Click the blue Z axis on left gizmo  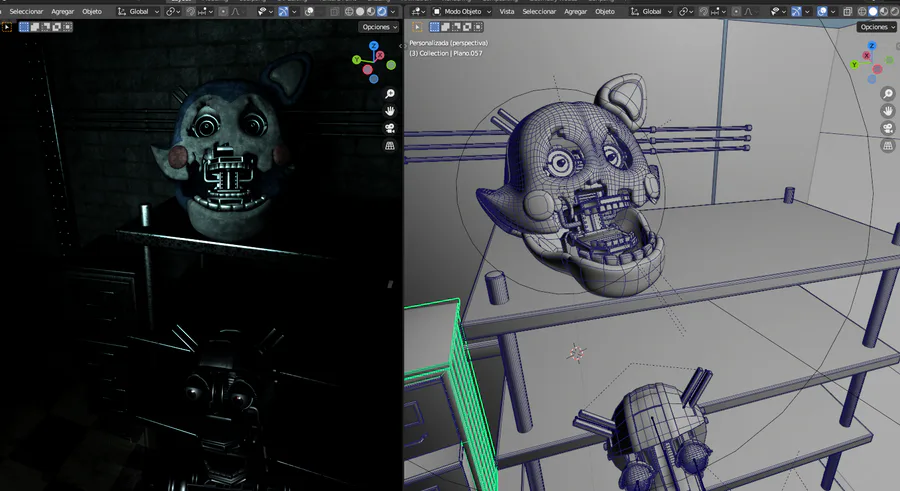coord(374,46)
